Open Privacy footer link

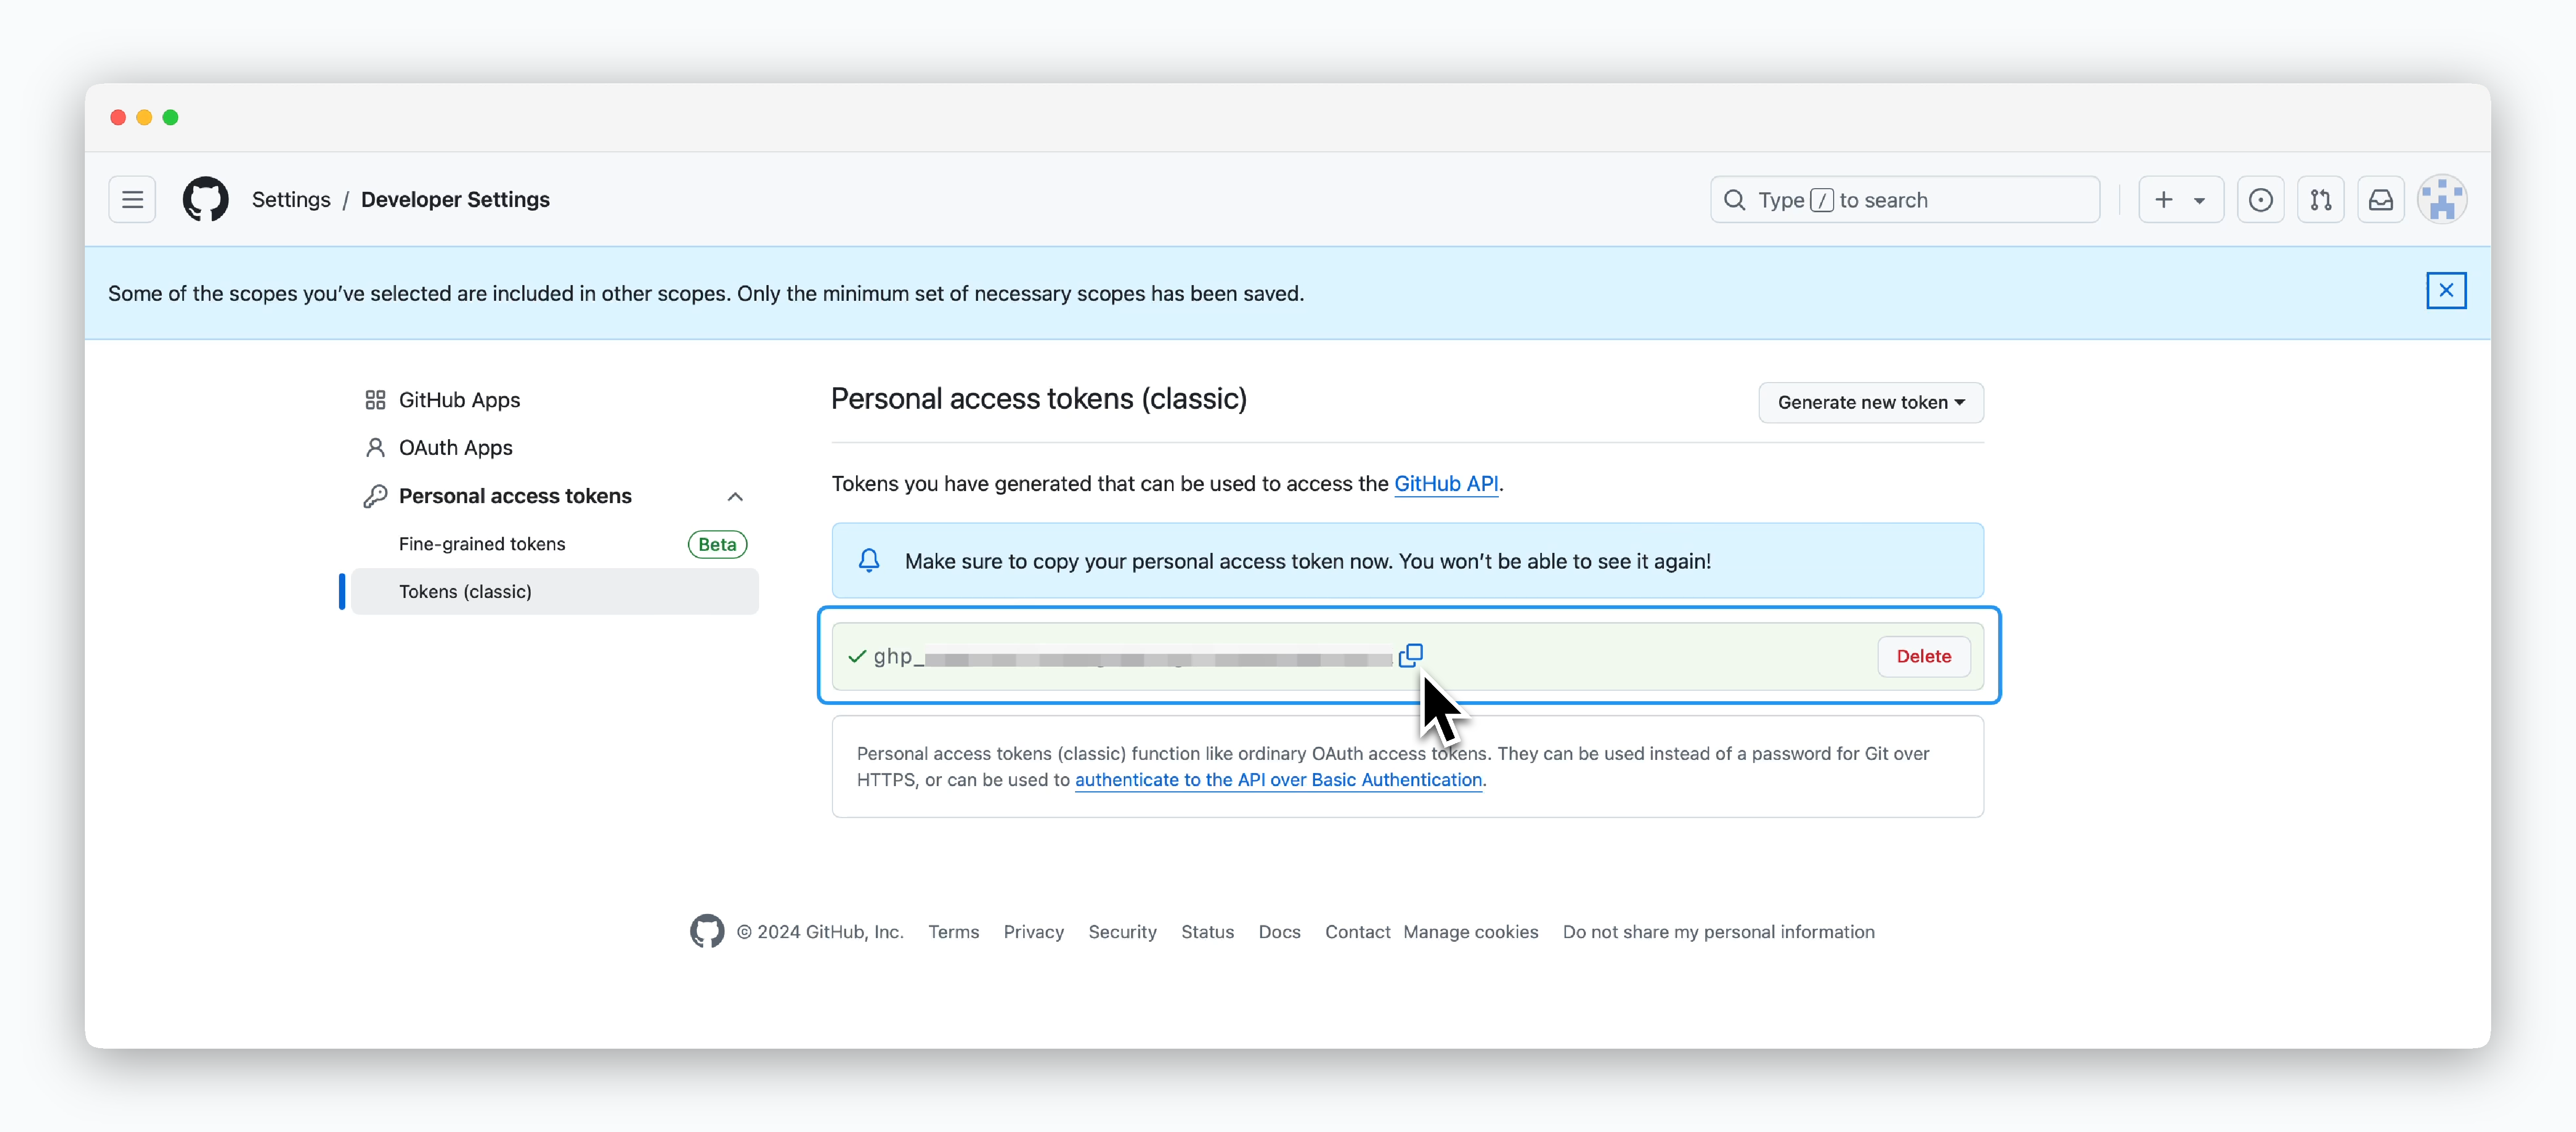pos(1033,932)
